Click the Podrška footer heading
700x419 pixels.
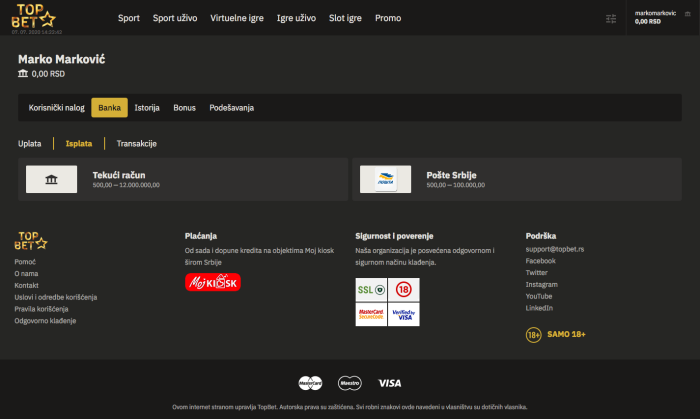(541, 236)
